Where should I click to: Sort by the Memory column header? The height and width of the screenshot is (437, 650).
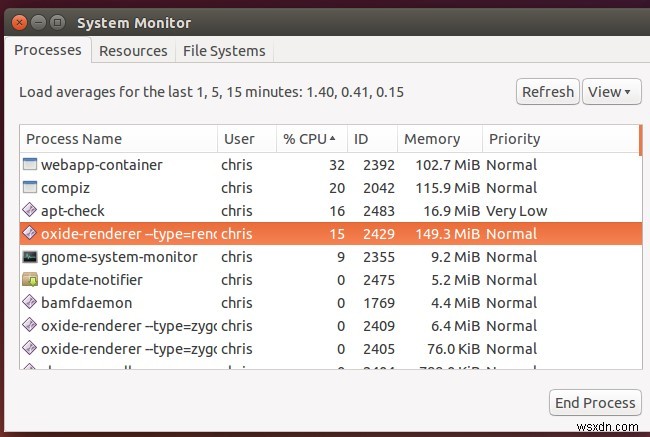click(439, 139)
